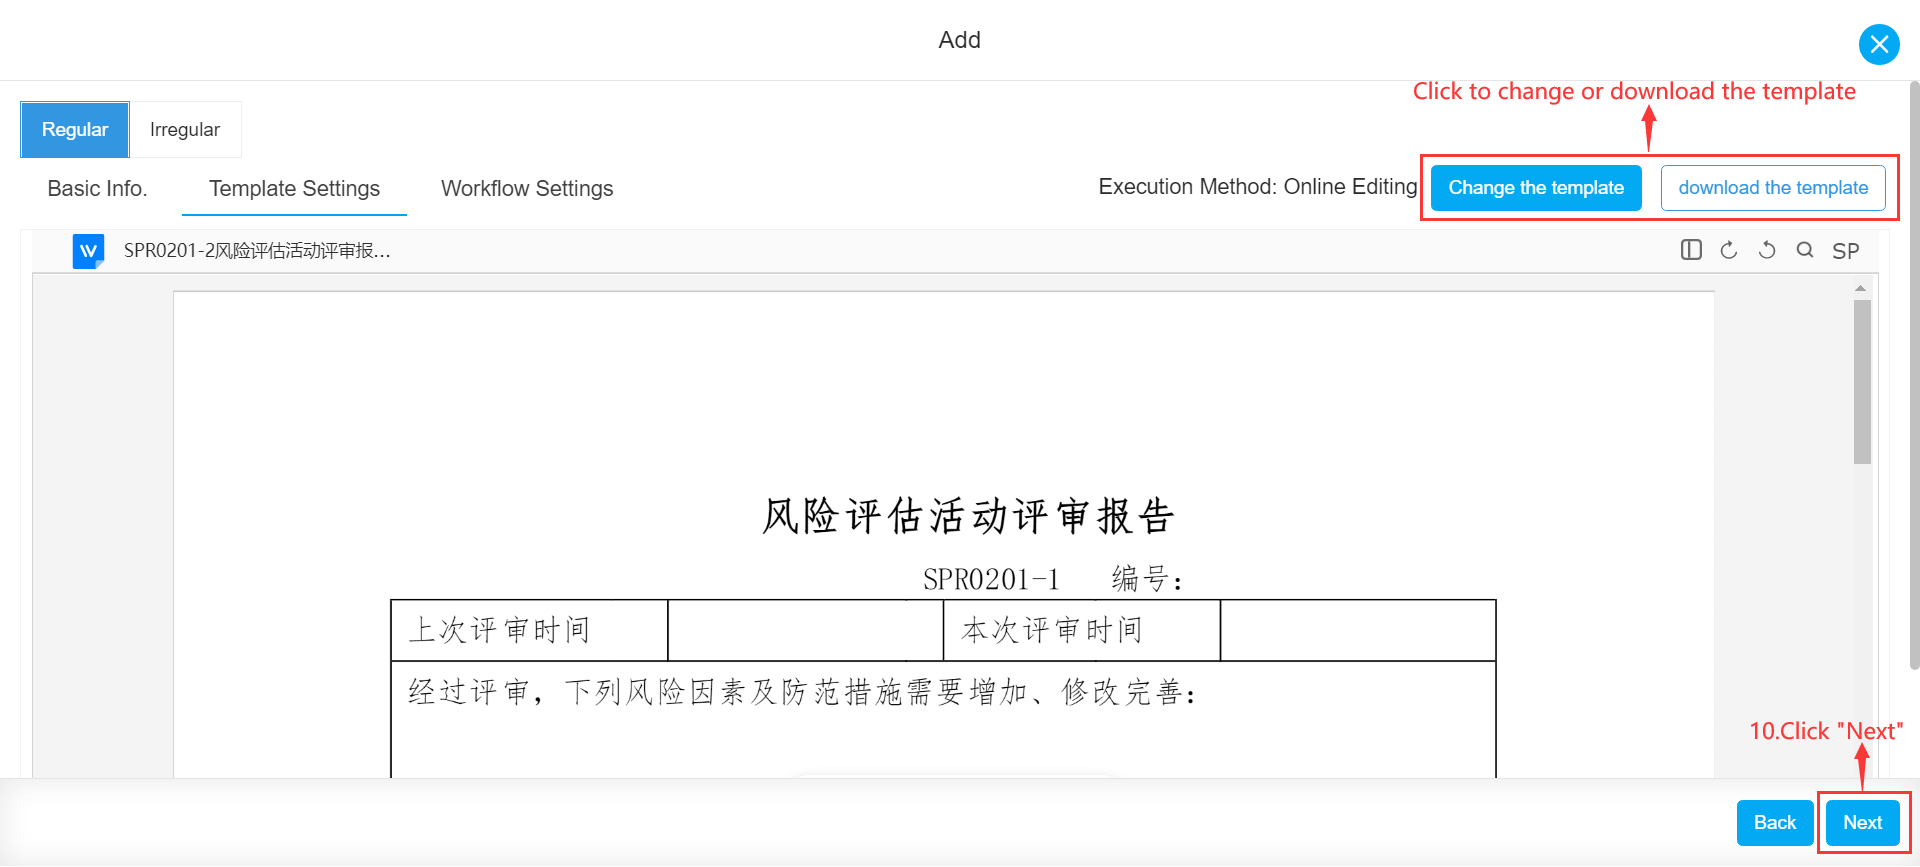1920x867 pixels.
Task: Click the Change the template button
Action: pyautogui.click(x=1536, y=188)
